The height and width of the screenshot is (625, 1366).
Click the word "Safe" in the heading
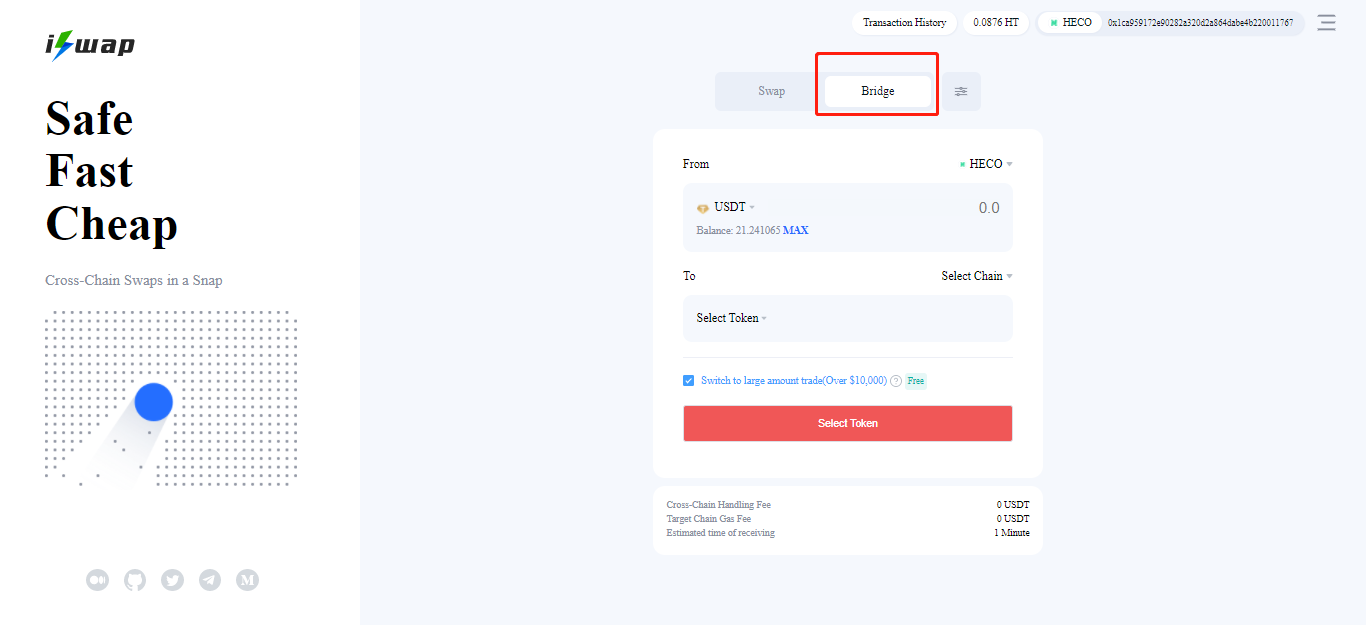point(89,118)
